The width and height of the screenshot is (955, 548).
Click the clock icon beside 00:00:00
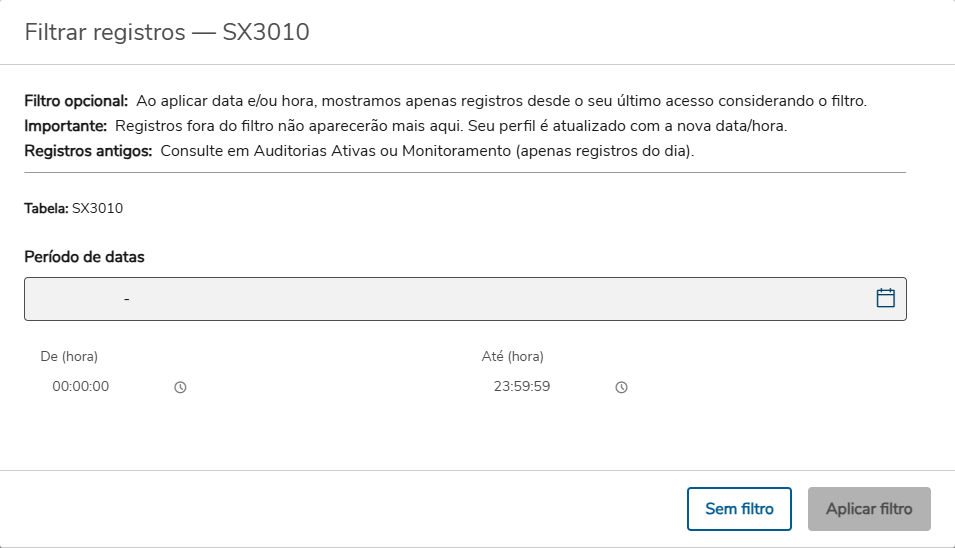pyautogui.click(x=181, y=387)
